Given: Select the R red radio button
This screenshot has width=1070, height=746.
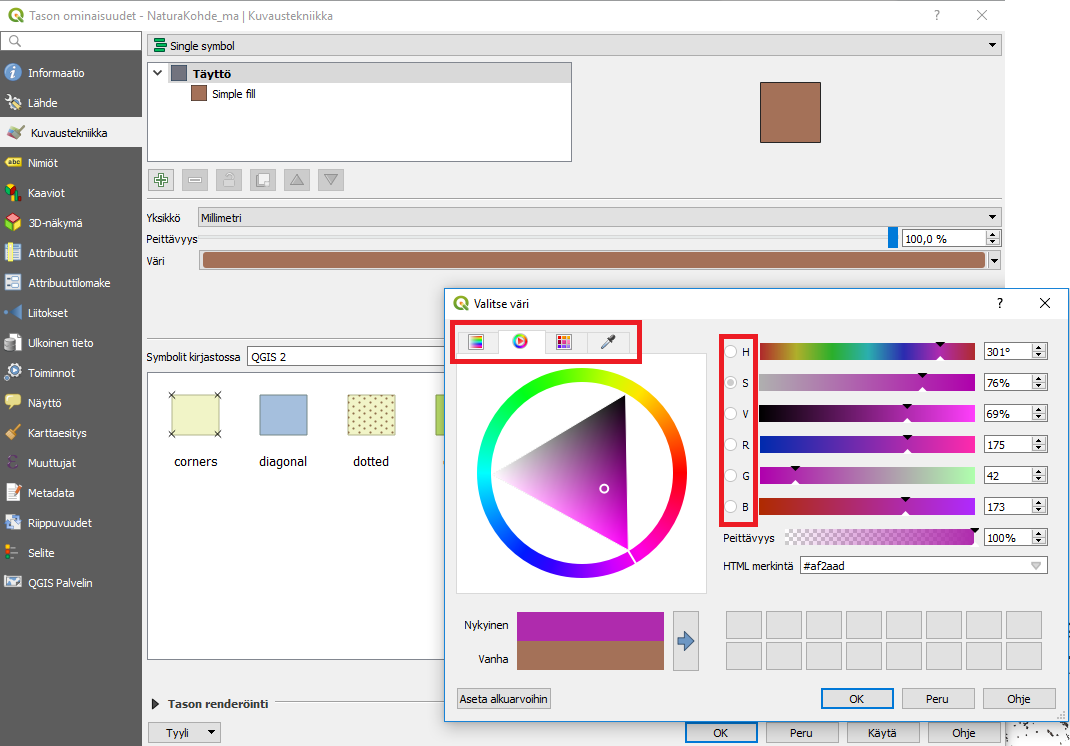Looking at the screenshot, I should tap(731, 445).
